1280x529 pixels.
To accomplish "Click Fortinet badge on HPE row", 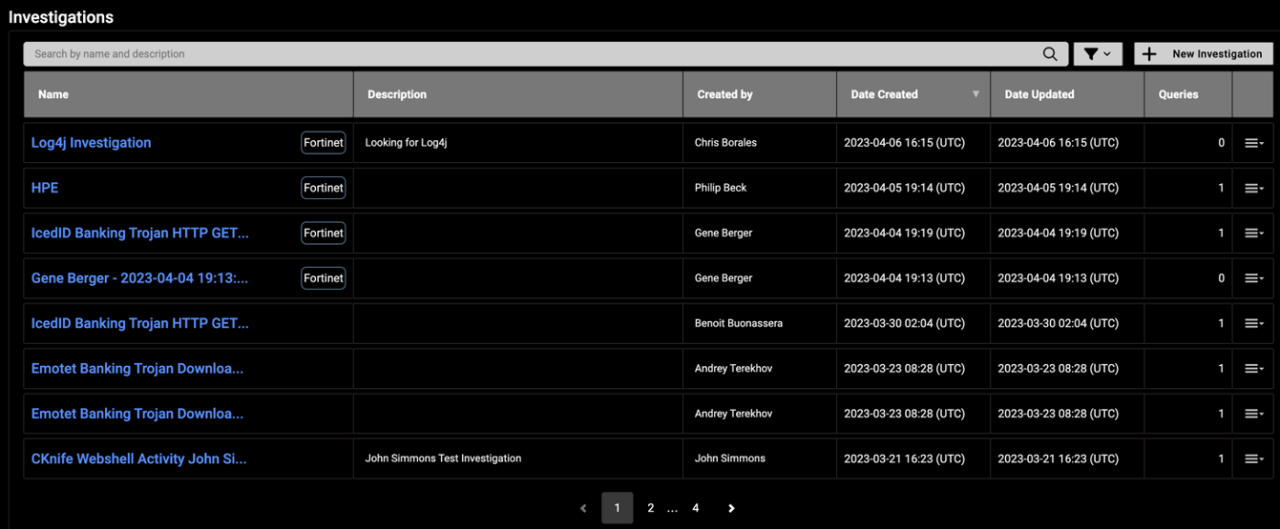I will [323, 188].
